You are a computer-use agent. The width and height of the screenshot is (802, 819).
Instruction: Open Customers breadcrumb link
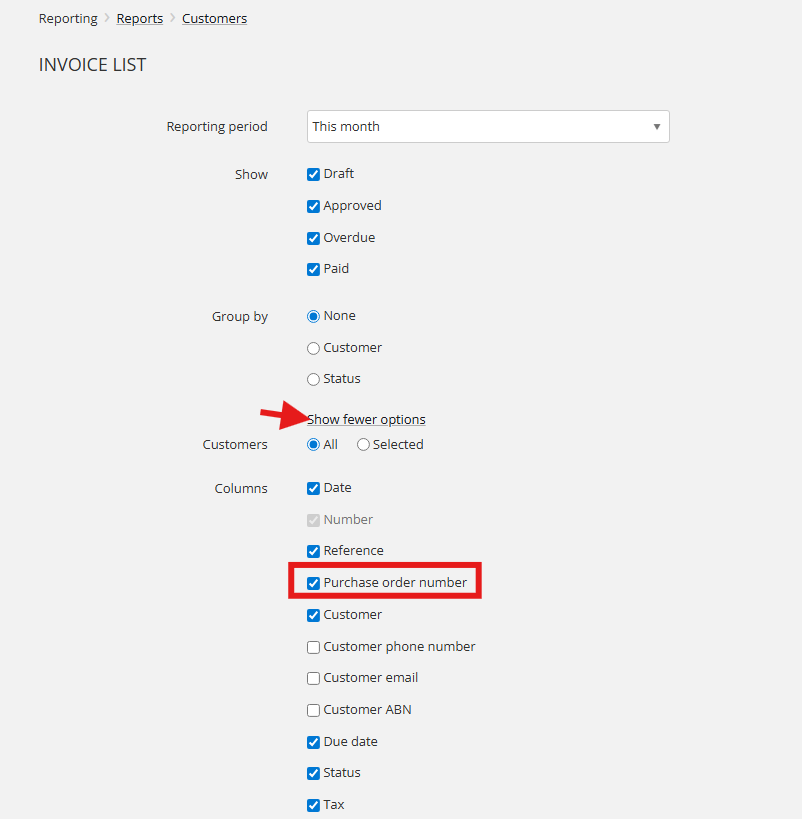coord(214,19)
